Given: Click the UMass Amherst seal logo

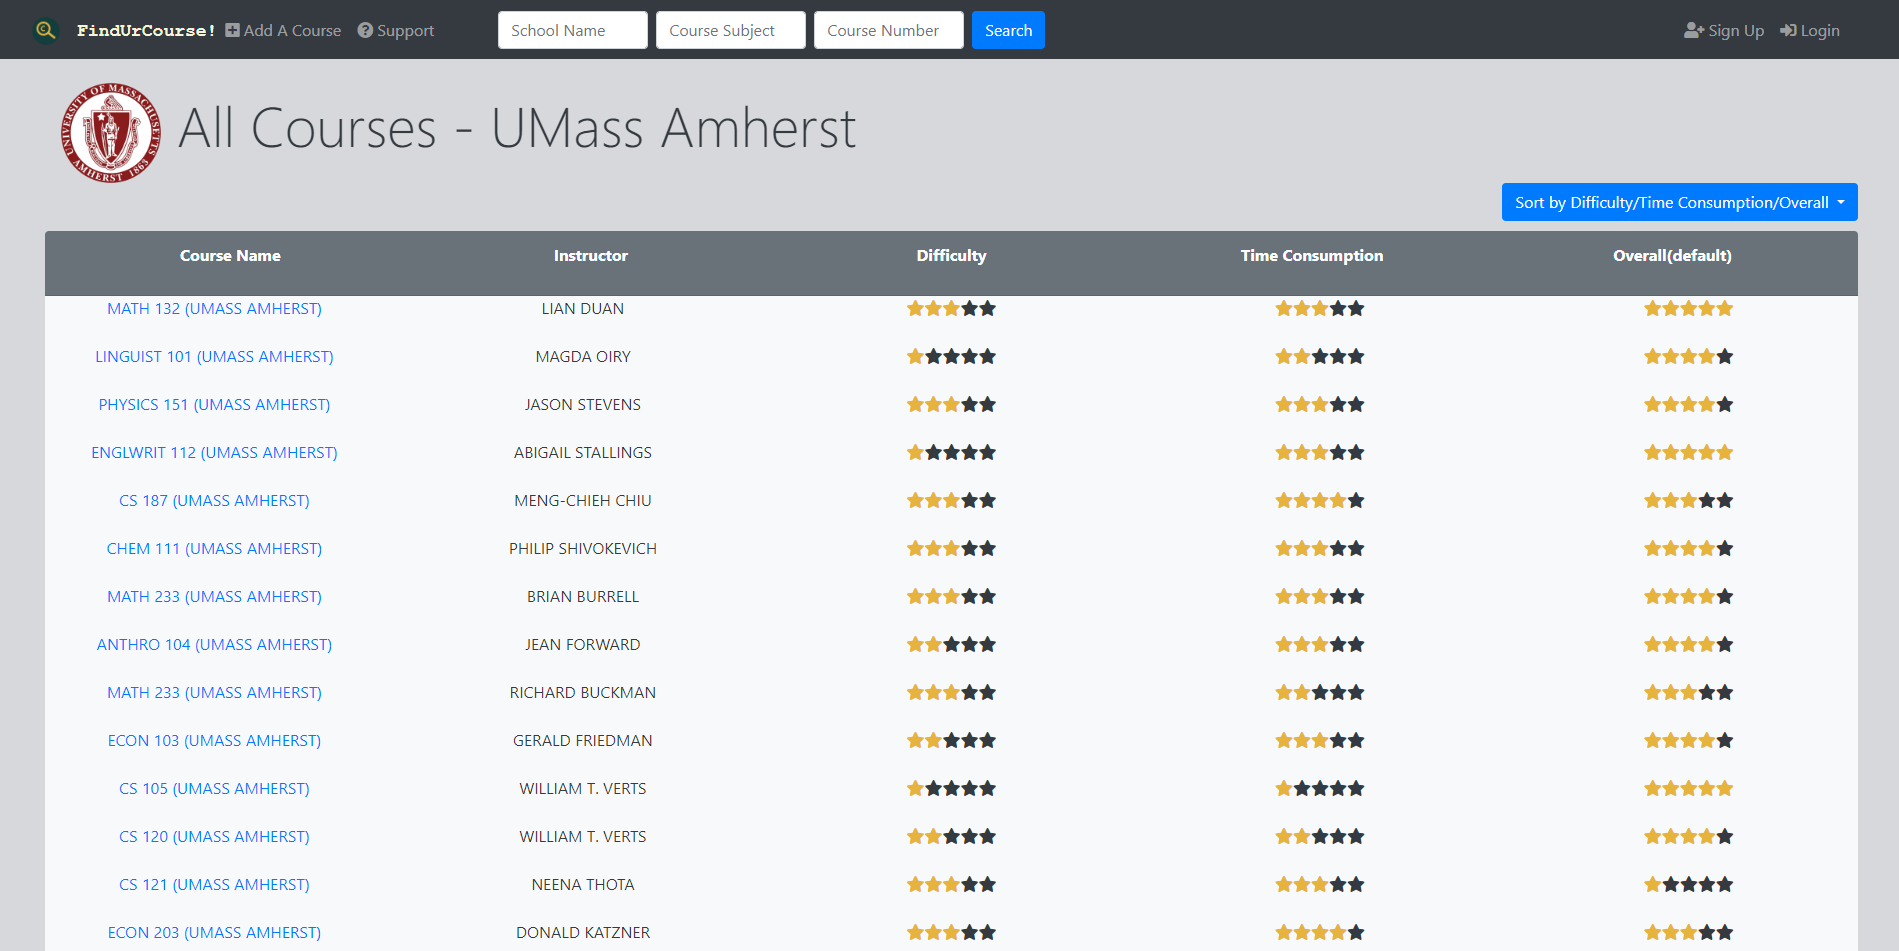Looking at the screenshot, I should tap(111, 132).
